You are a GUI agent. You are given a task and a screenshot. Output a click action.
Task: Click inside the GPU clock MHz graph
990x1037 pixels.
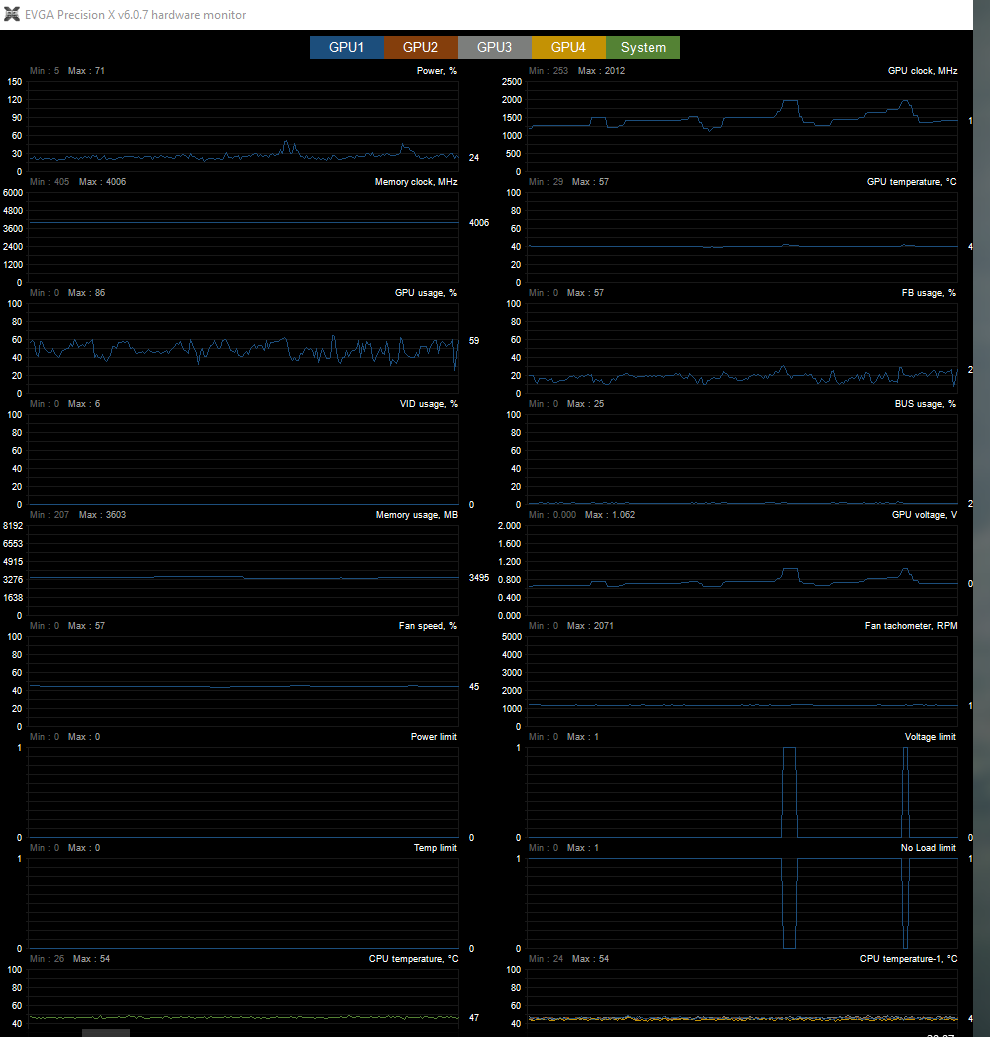coord(742,126)
